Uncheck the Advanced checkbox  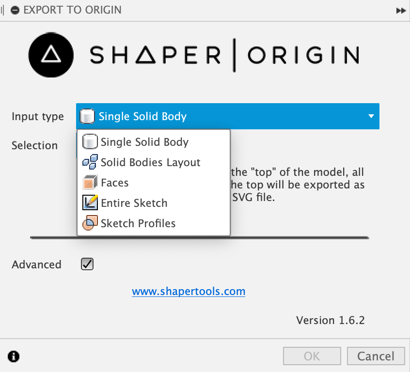pyautogui.click(x=87, y=264)
